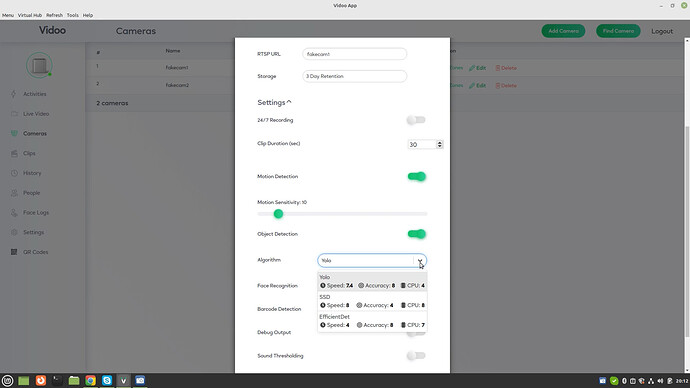The width and height of the screenshot is (690, 388).
Task: Launch Chrome from the taskbar
Action: click(x=91, y=381)
